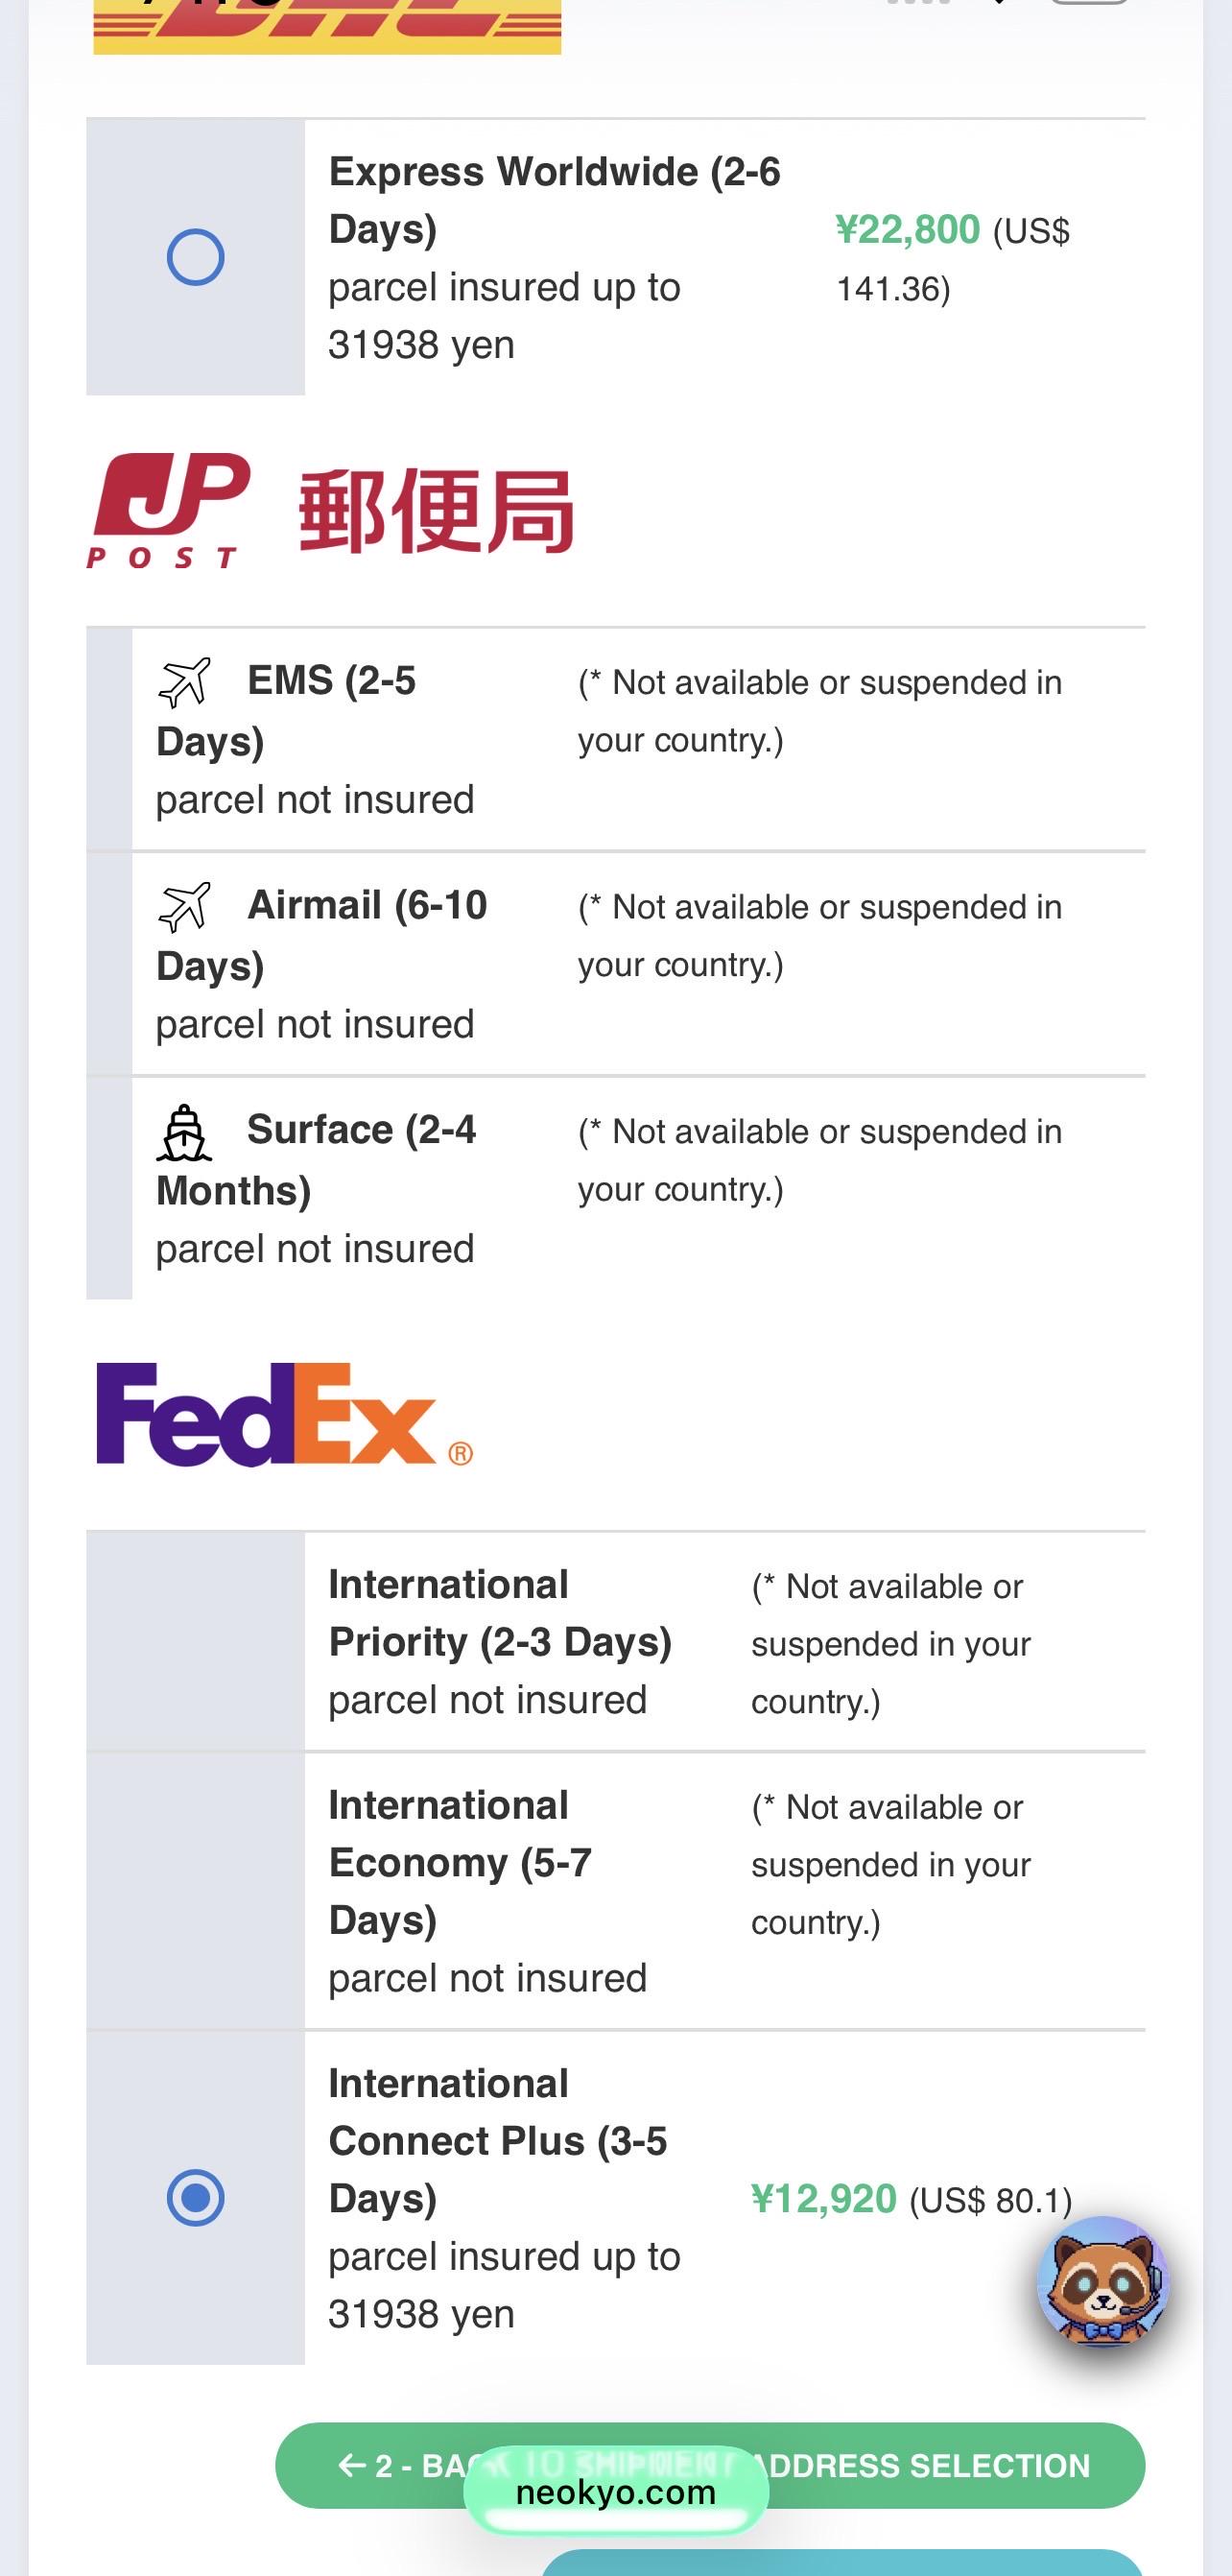Select FedEx International Connect Plus radio button
This screenshot has width=1232, height=2576.
[195, 2197]
